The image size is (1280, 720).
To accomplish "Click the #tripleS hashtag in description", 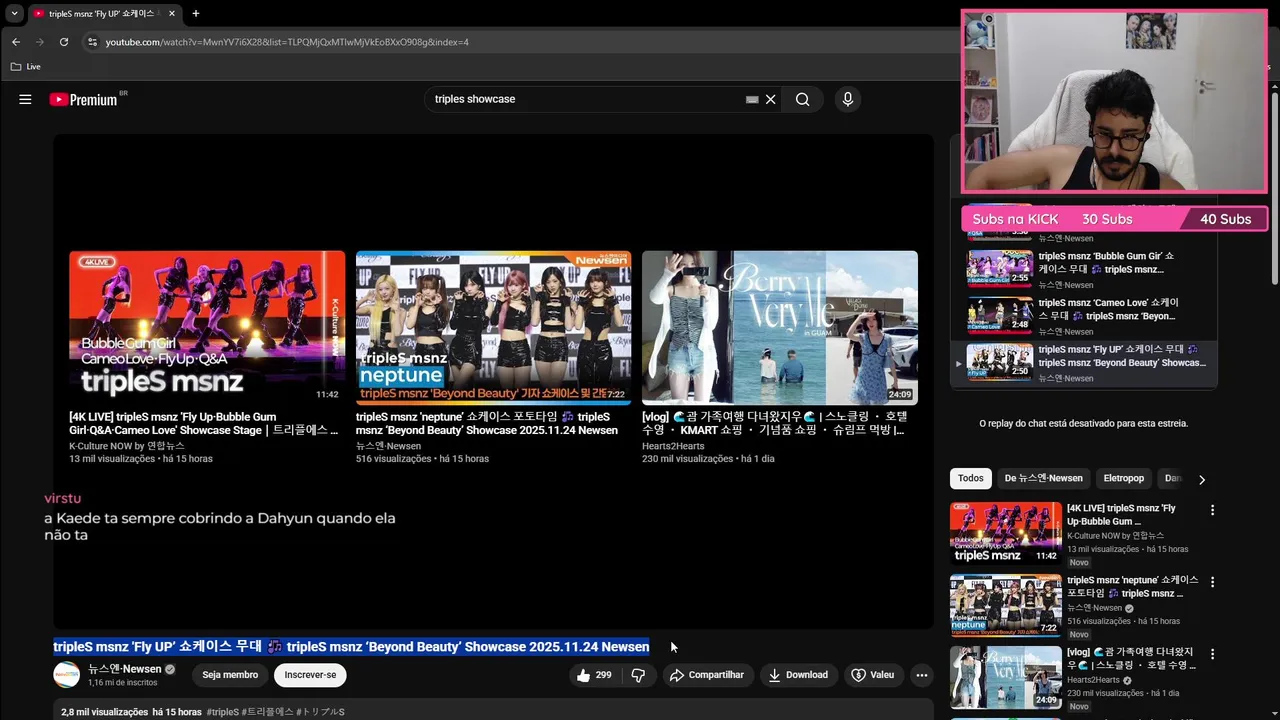I will pyautogui.click(x=222, y=712).
